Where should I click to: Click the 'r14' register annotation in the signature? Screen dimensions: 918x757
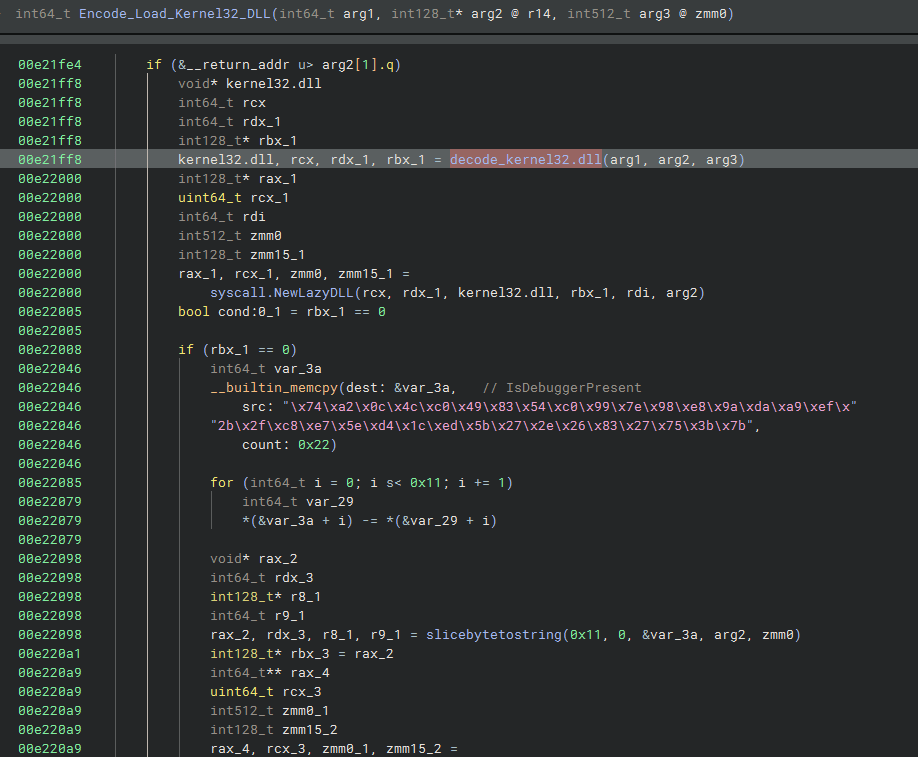tap(539, 13)
